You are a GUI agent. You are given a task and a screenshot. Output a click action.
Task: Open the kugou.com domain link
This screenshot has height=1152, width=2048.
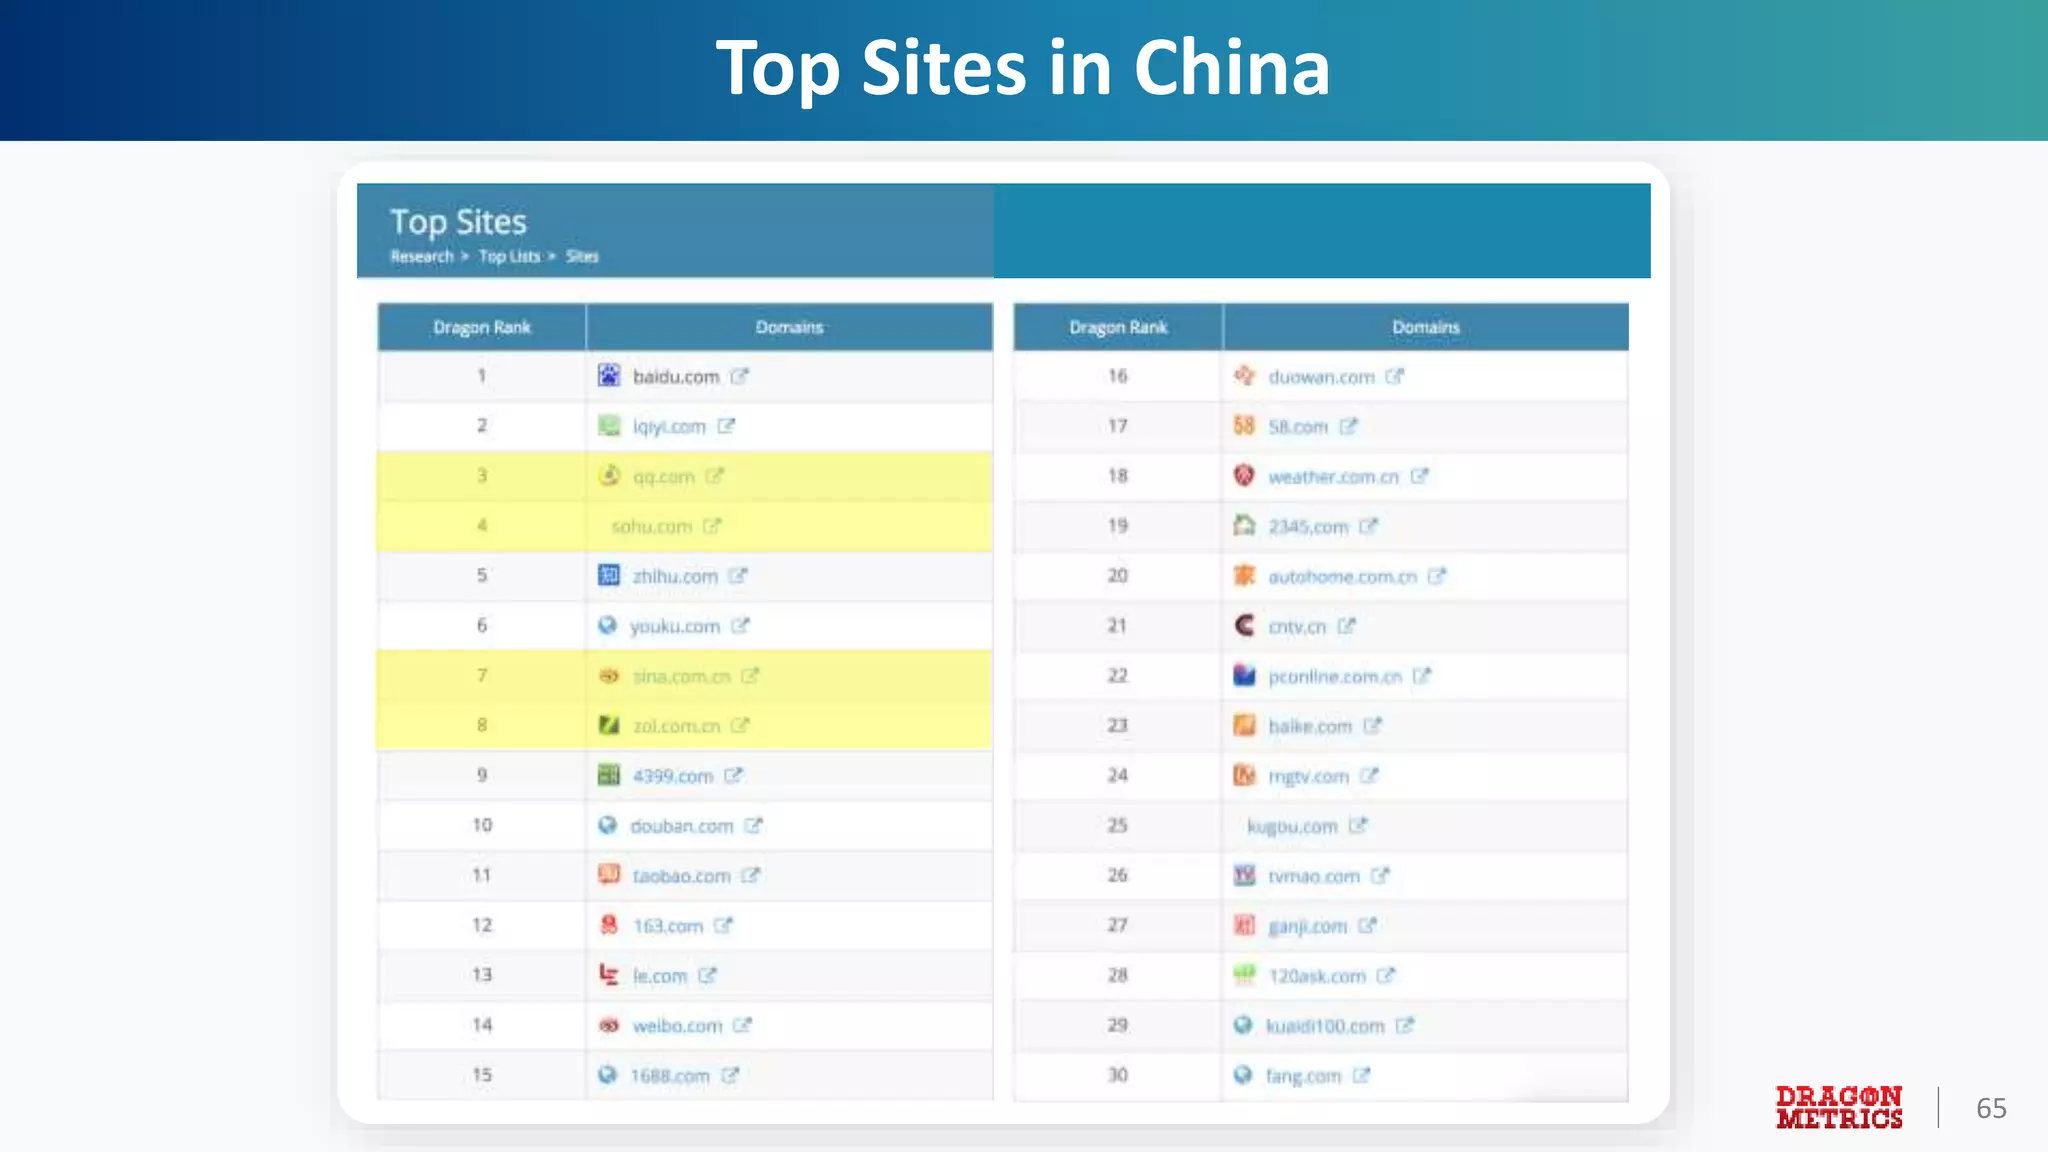[x=1292, y=827]
